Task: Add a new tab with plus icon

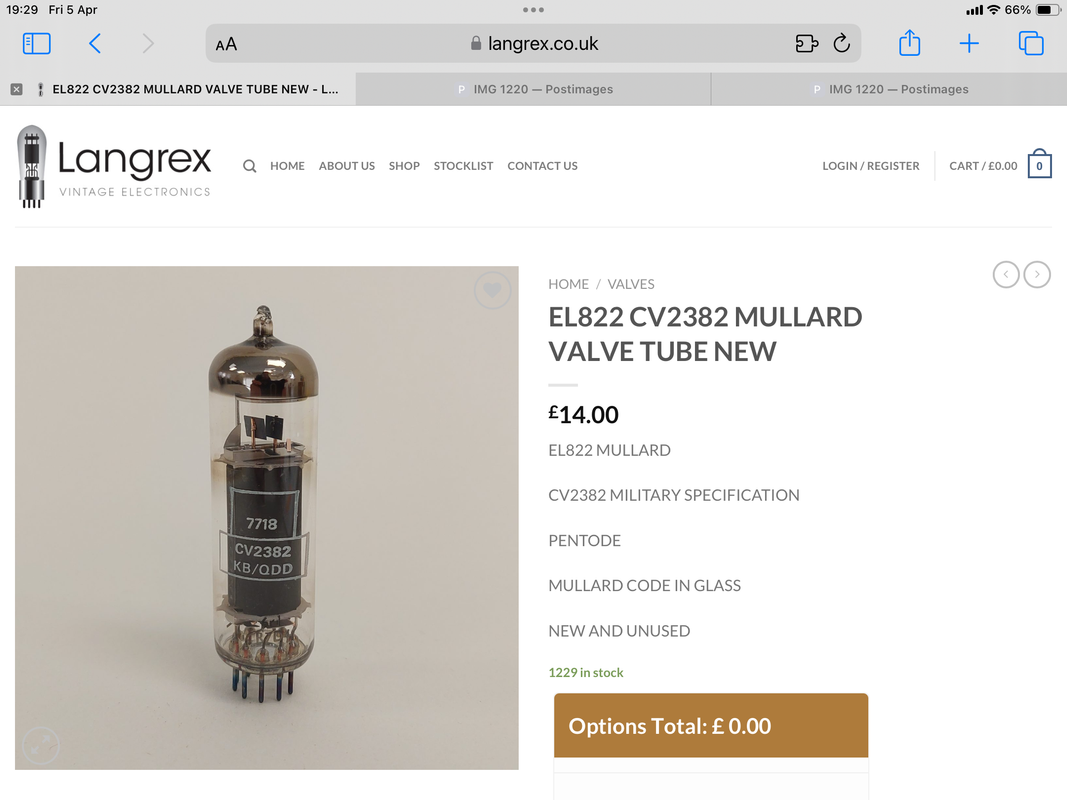Action: (x=969, y=44)
